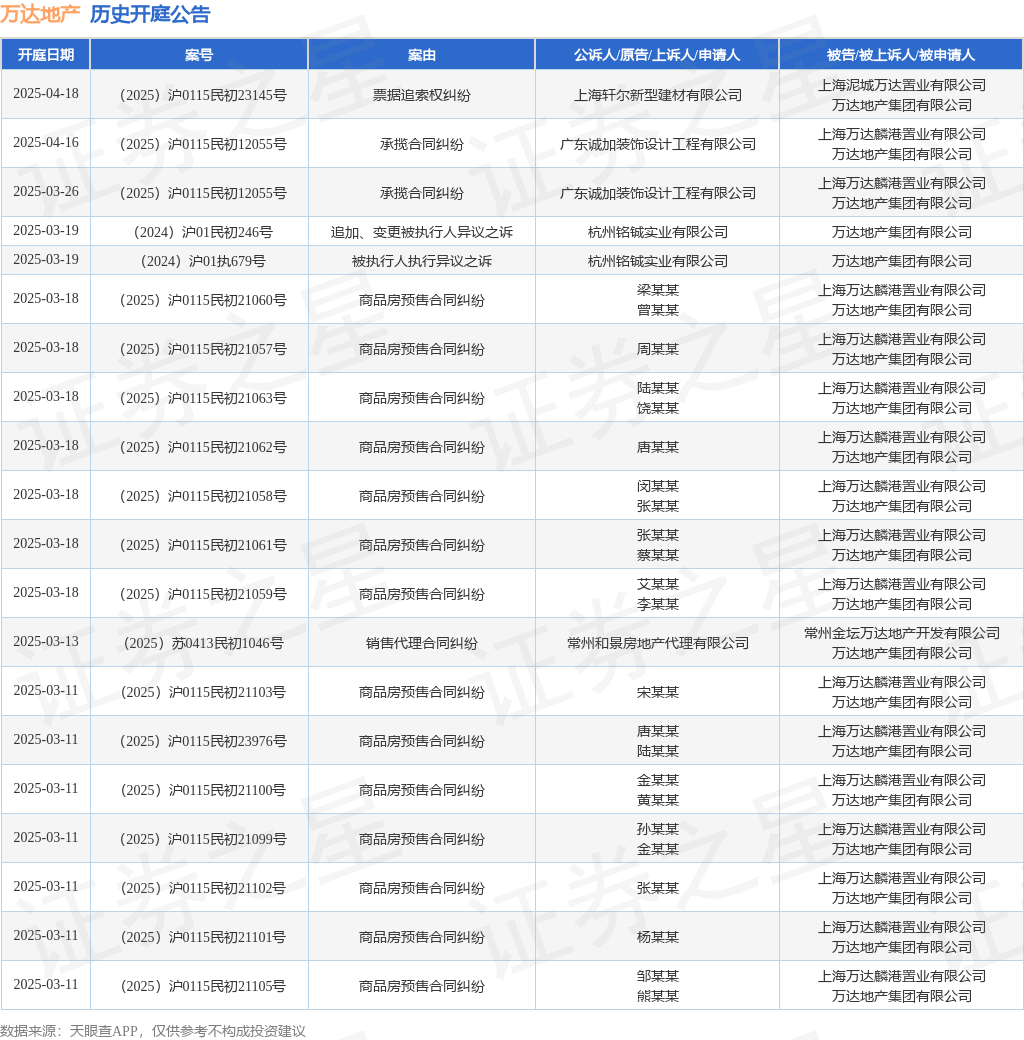Click the 案由 column header
The height and width of the screenshot is (1040, 1024).
pos(422,54)
